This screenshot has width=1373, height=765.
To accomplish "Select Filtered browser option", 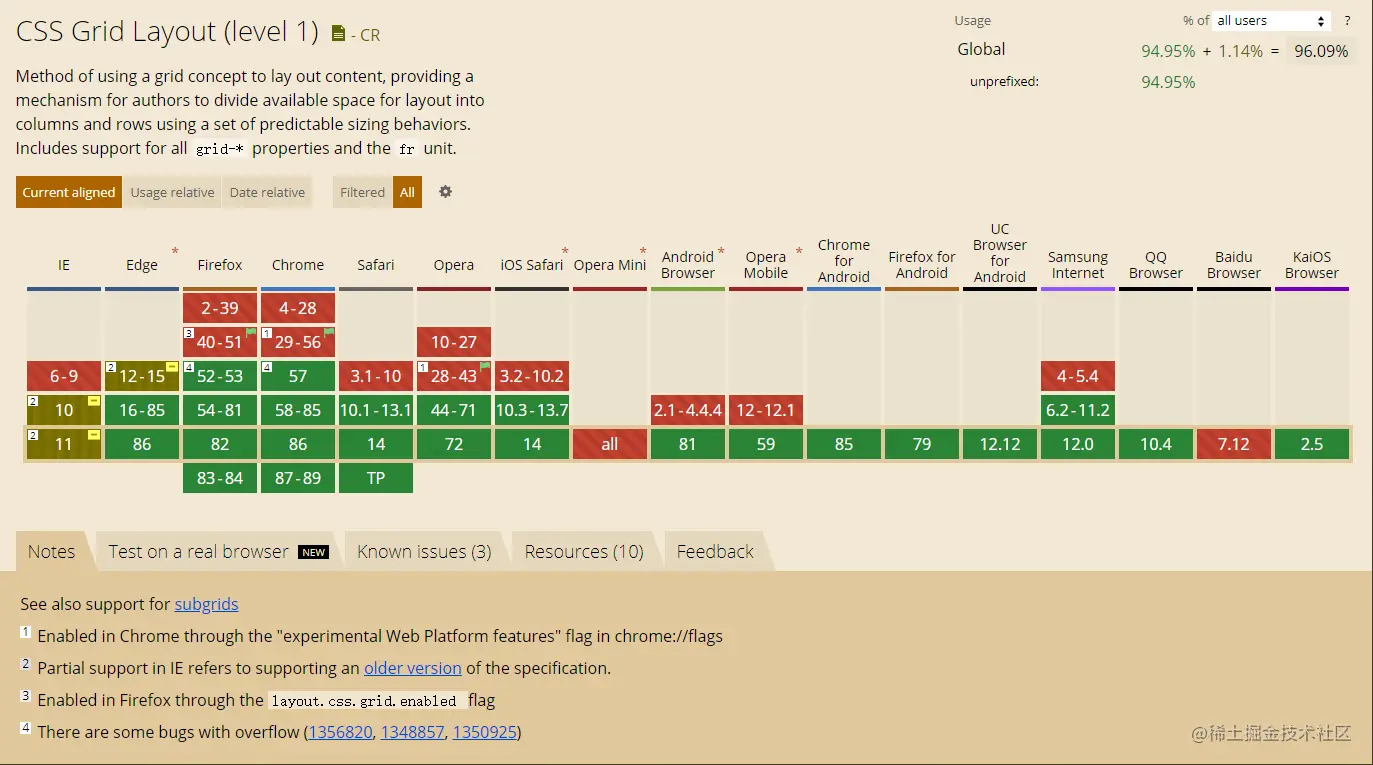I will tap(362, 192).
